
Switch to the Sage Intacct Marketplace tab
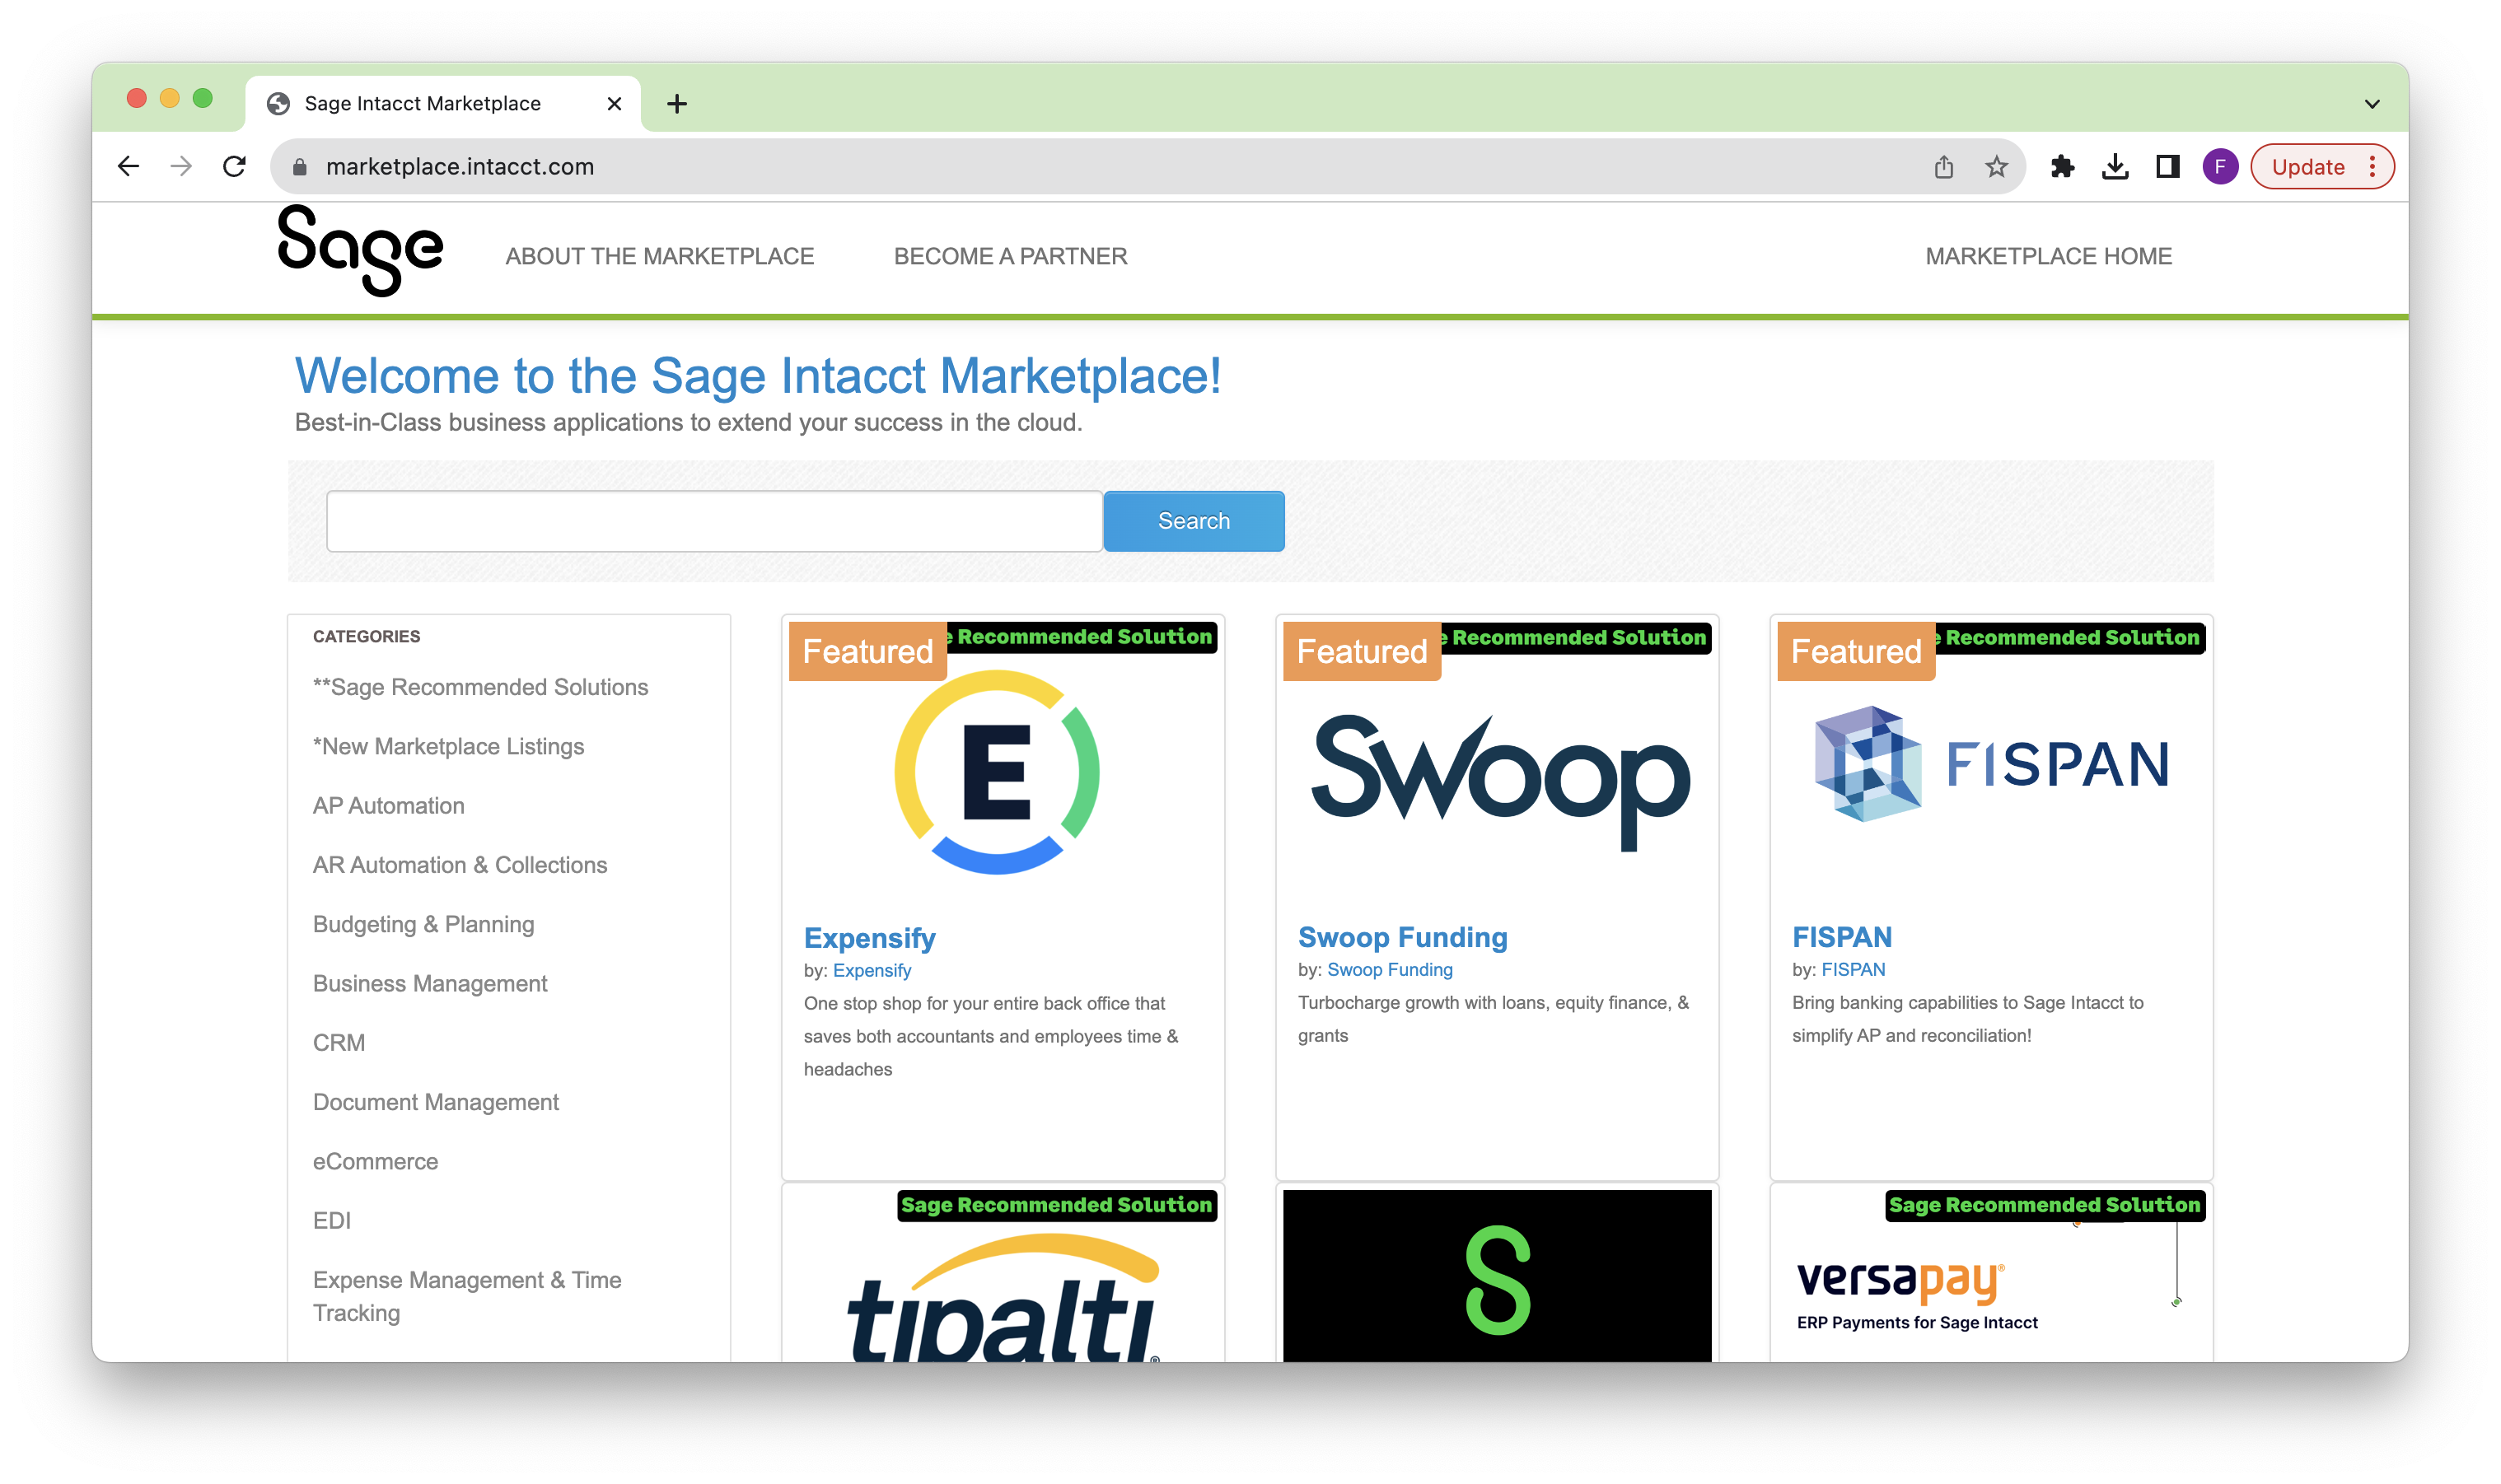tap(423, 103)
